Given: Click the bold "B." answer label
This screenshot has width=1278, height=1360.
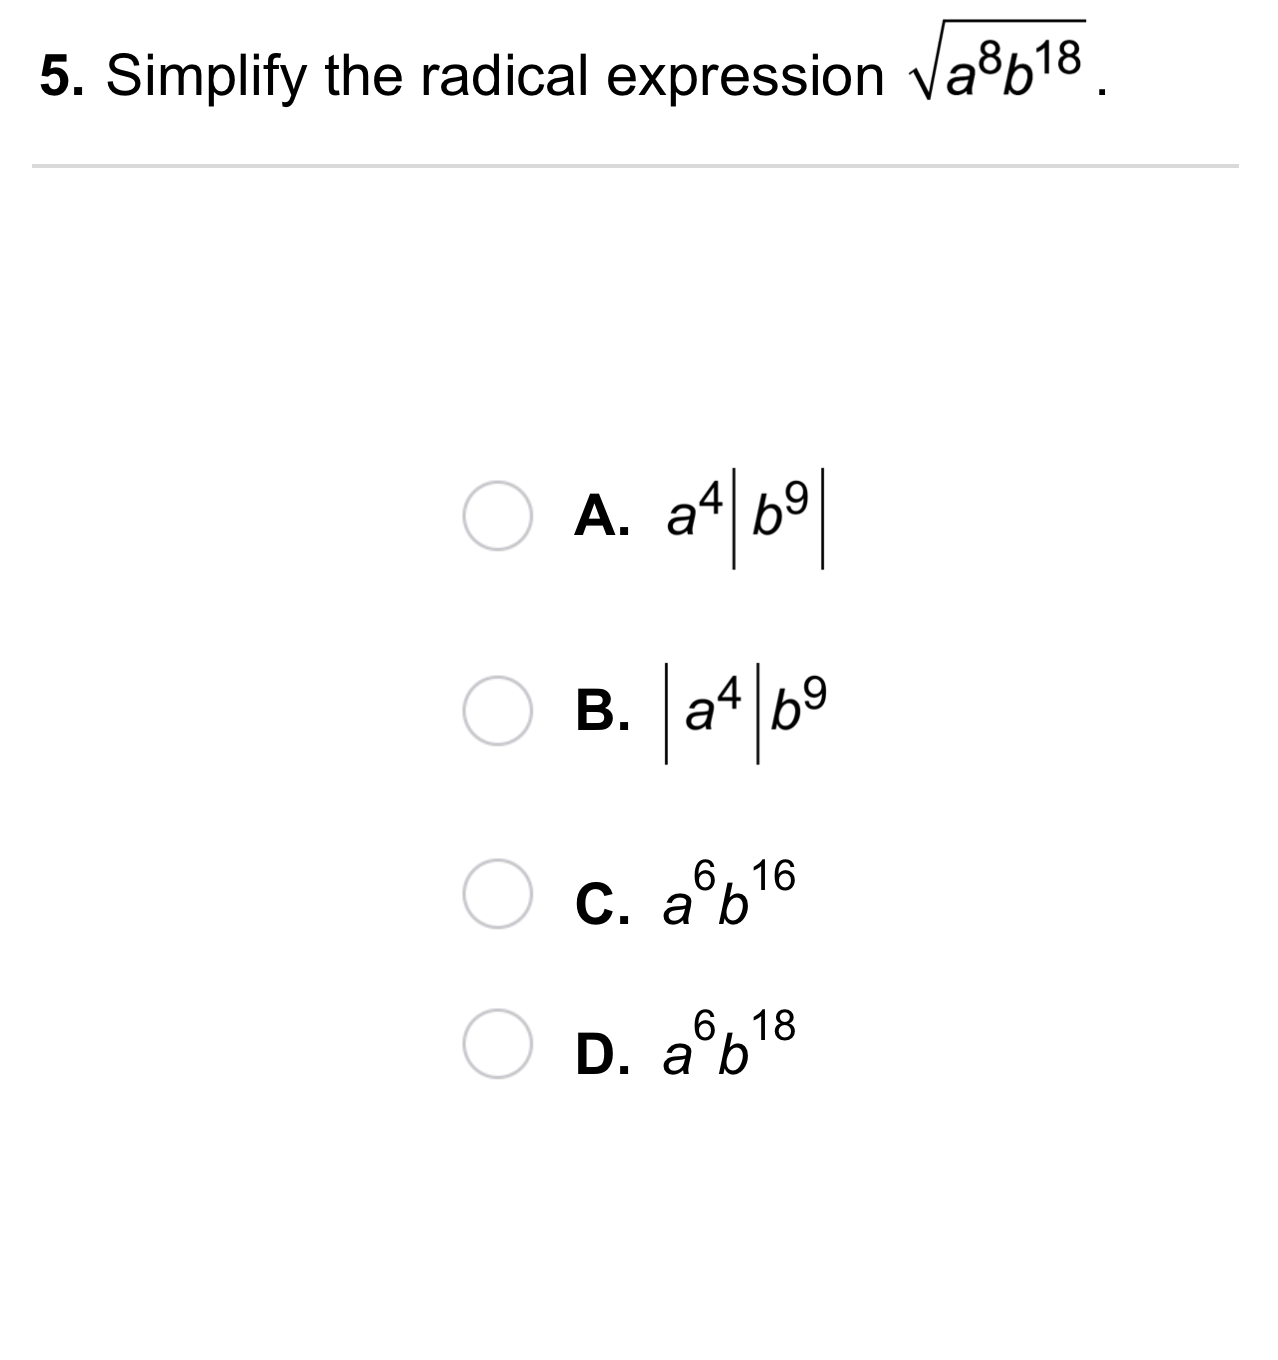Looking at the screenshot, I should click(603, 712).
